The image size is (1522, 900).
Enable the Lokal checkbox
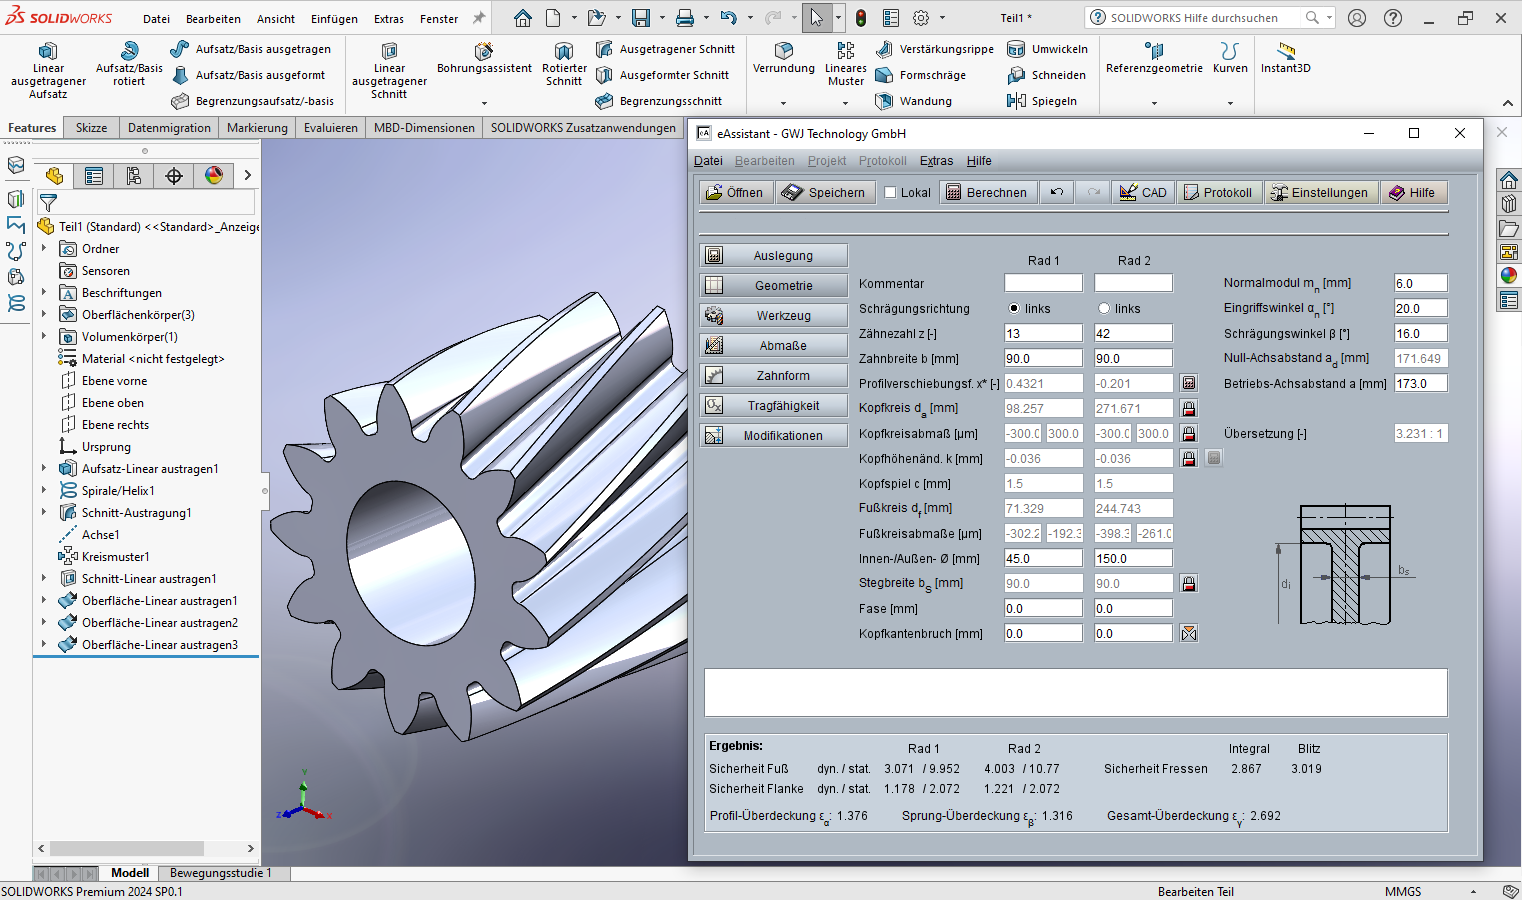890,193
